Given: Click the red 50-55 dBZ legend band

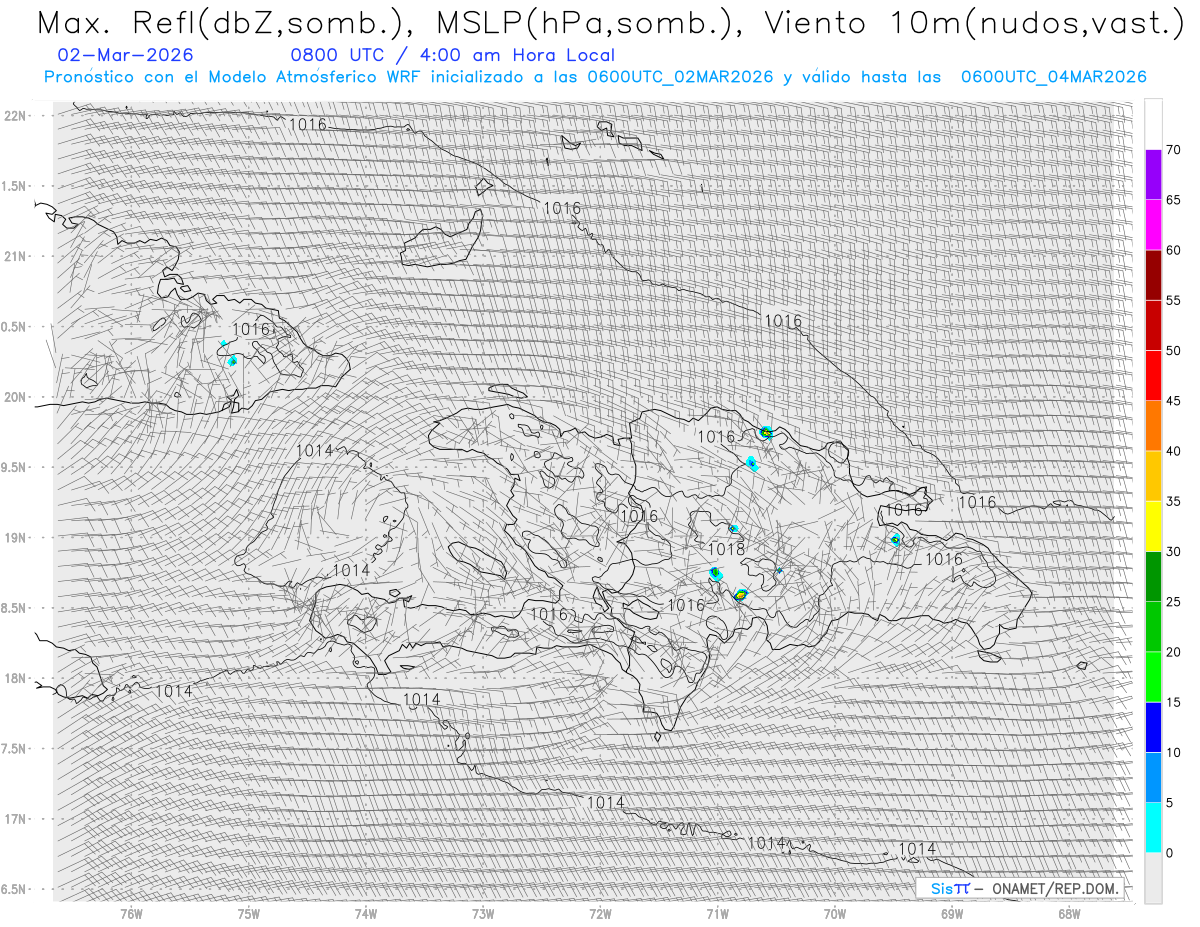Looking at the screenshot, I should 1153,325.
